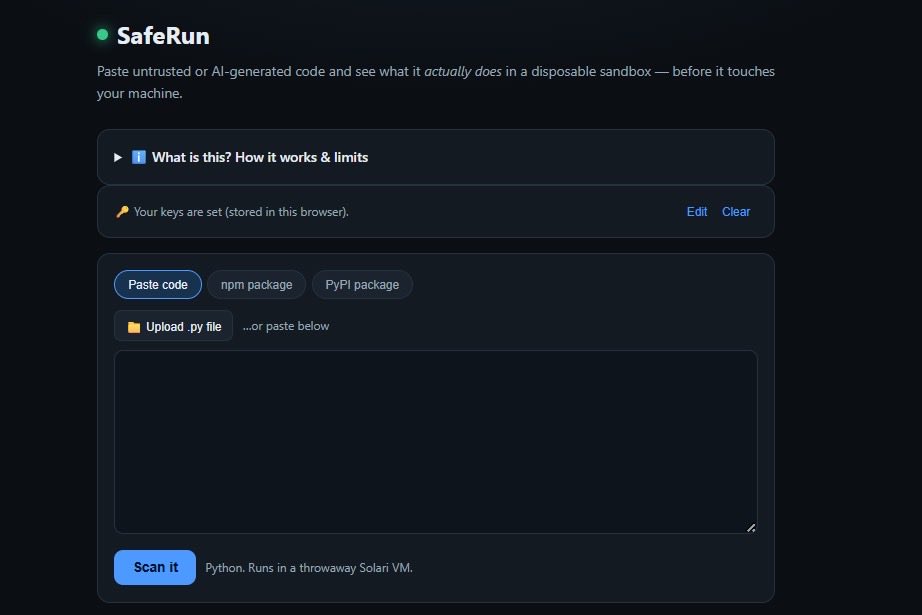
Task: Click Edit link for stored keys
Action: tap(697, 212)
